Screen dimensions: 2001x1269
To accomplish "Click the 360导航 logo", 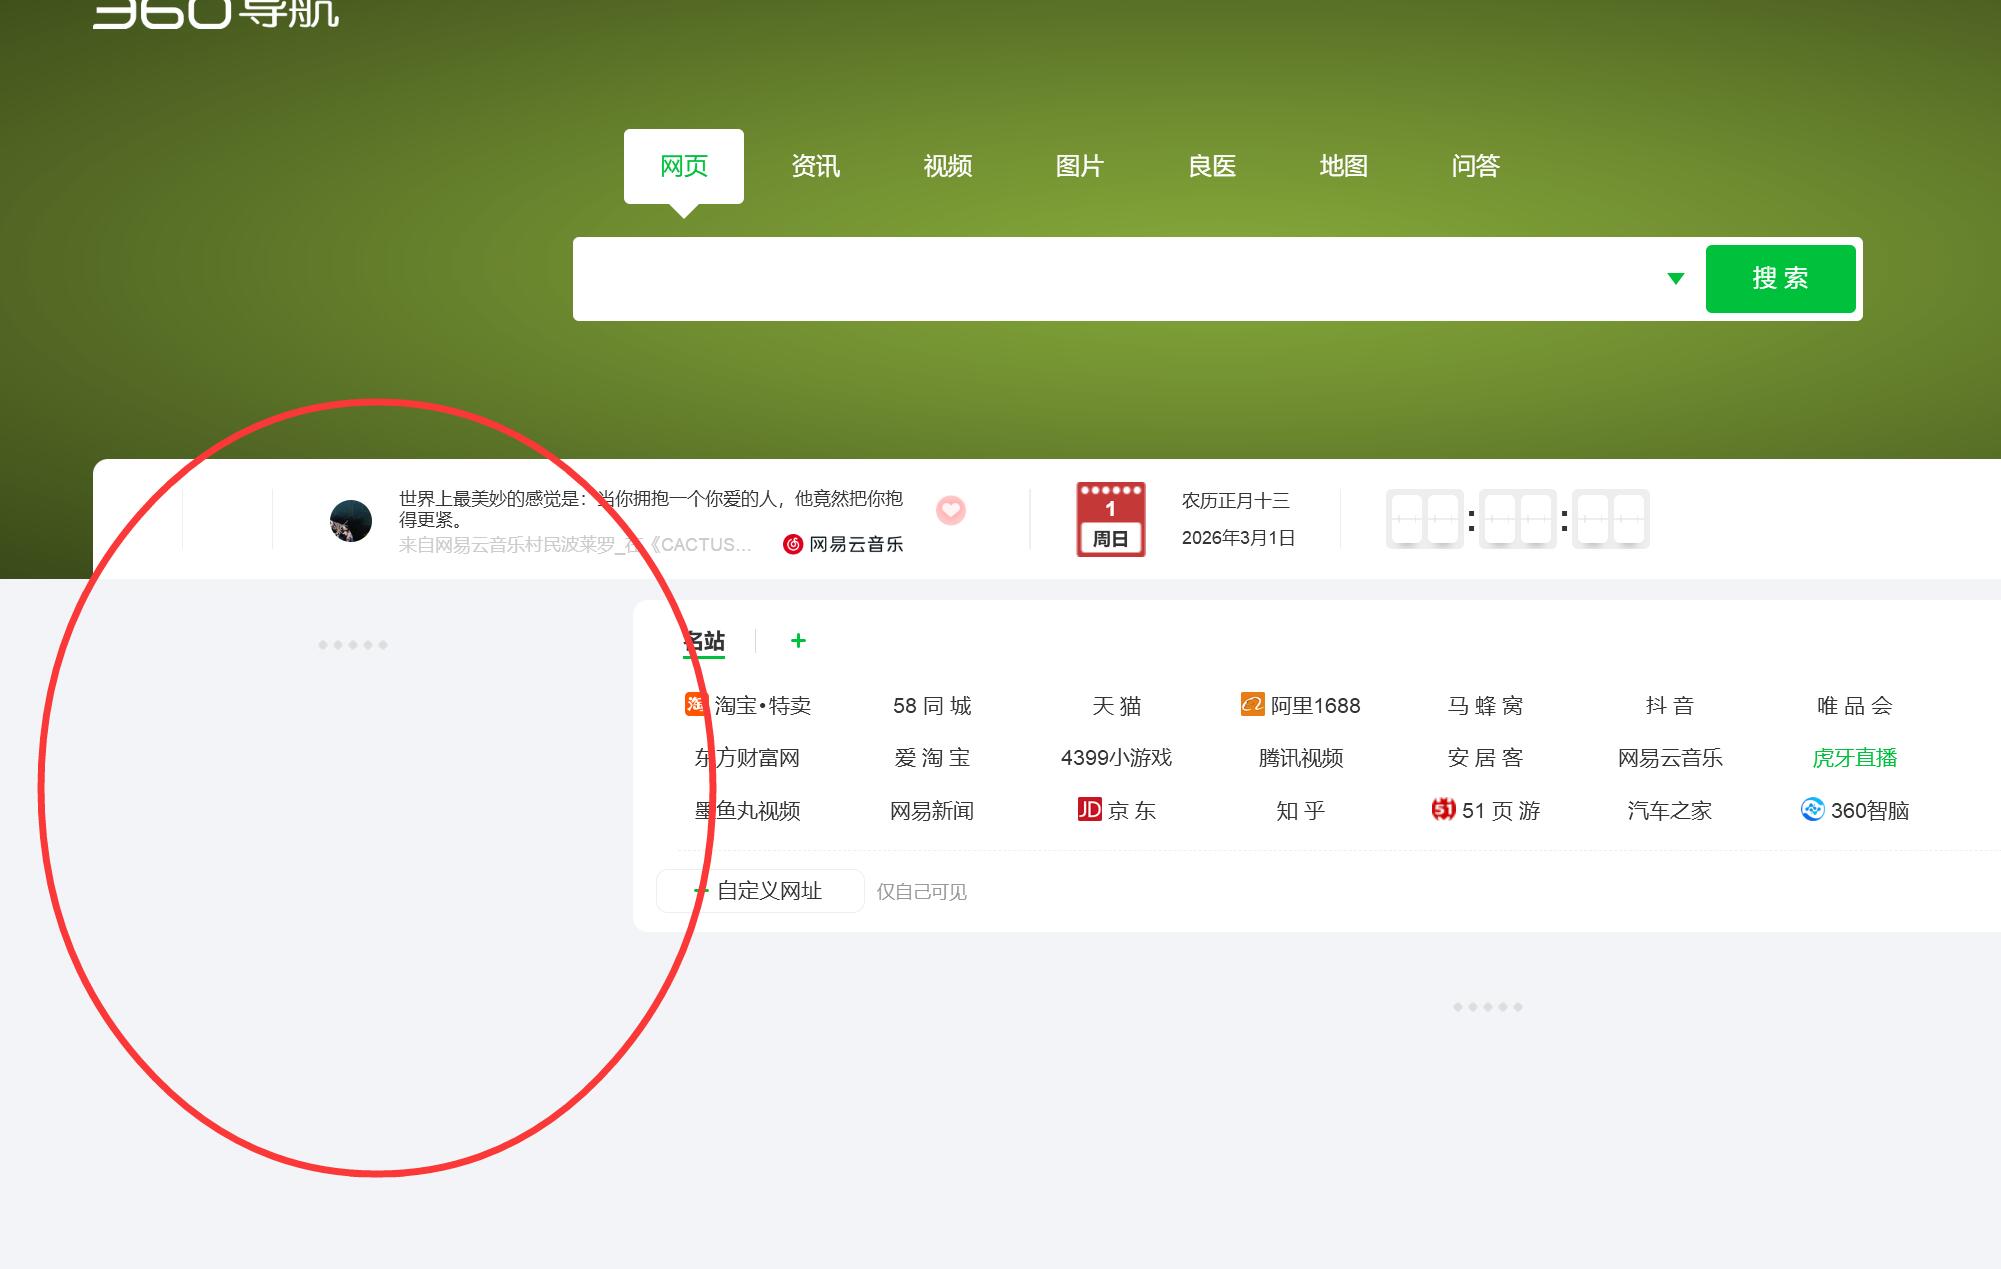I will (215, 14).
